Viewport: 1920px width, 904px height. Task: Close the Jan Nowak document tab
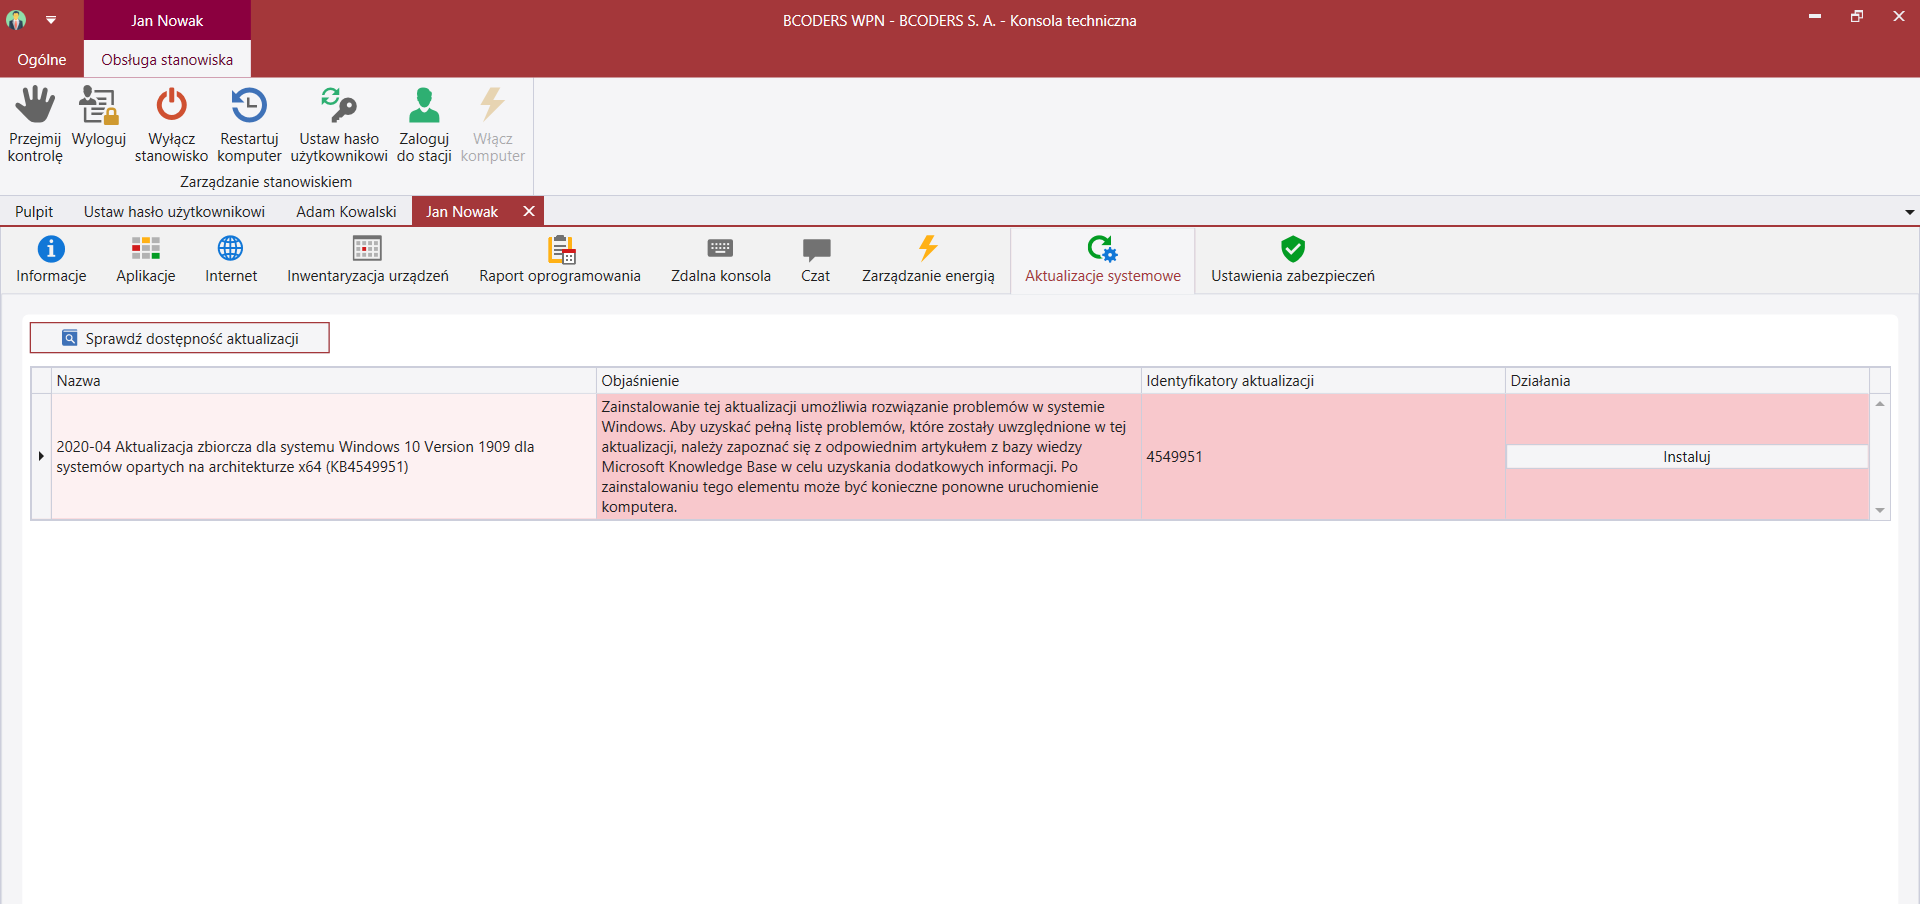[529, 211]
